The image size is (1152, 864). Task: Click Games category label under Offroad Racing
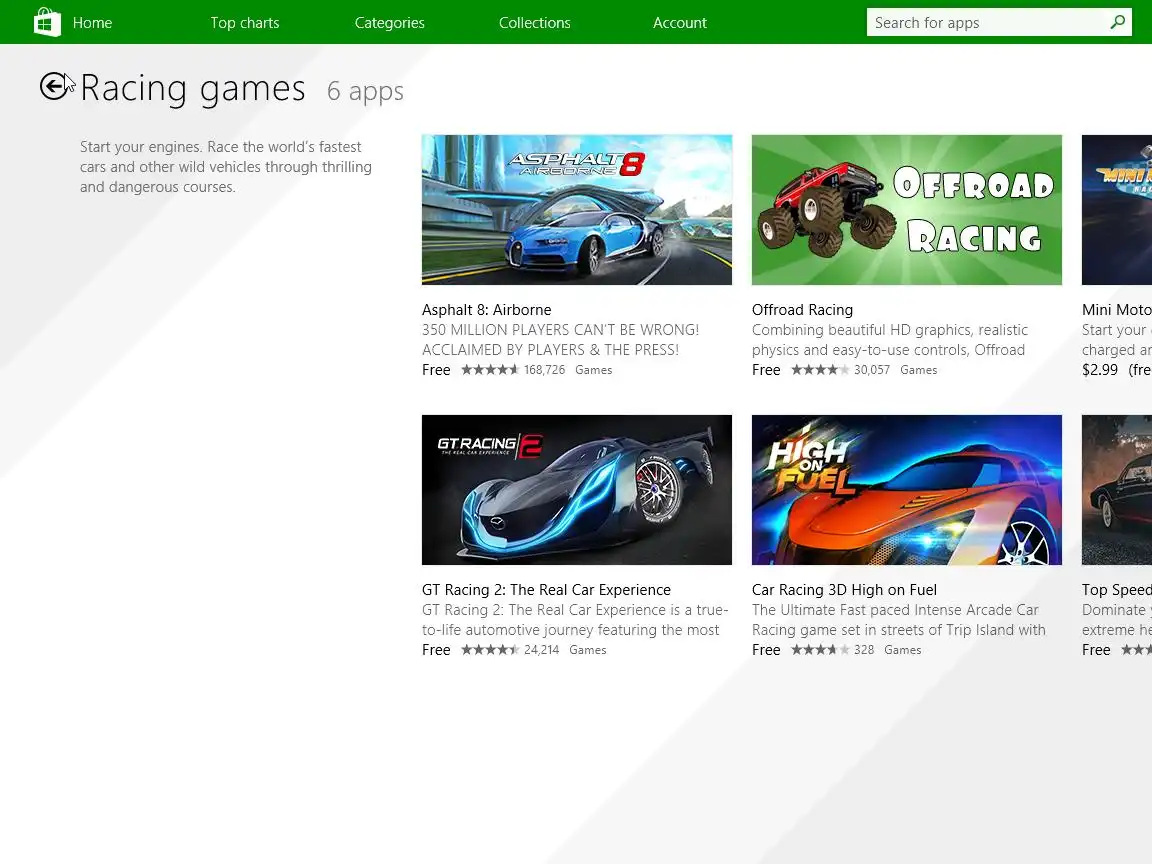click(x=918, y=370)
